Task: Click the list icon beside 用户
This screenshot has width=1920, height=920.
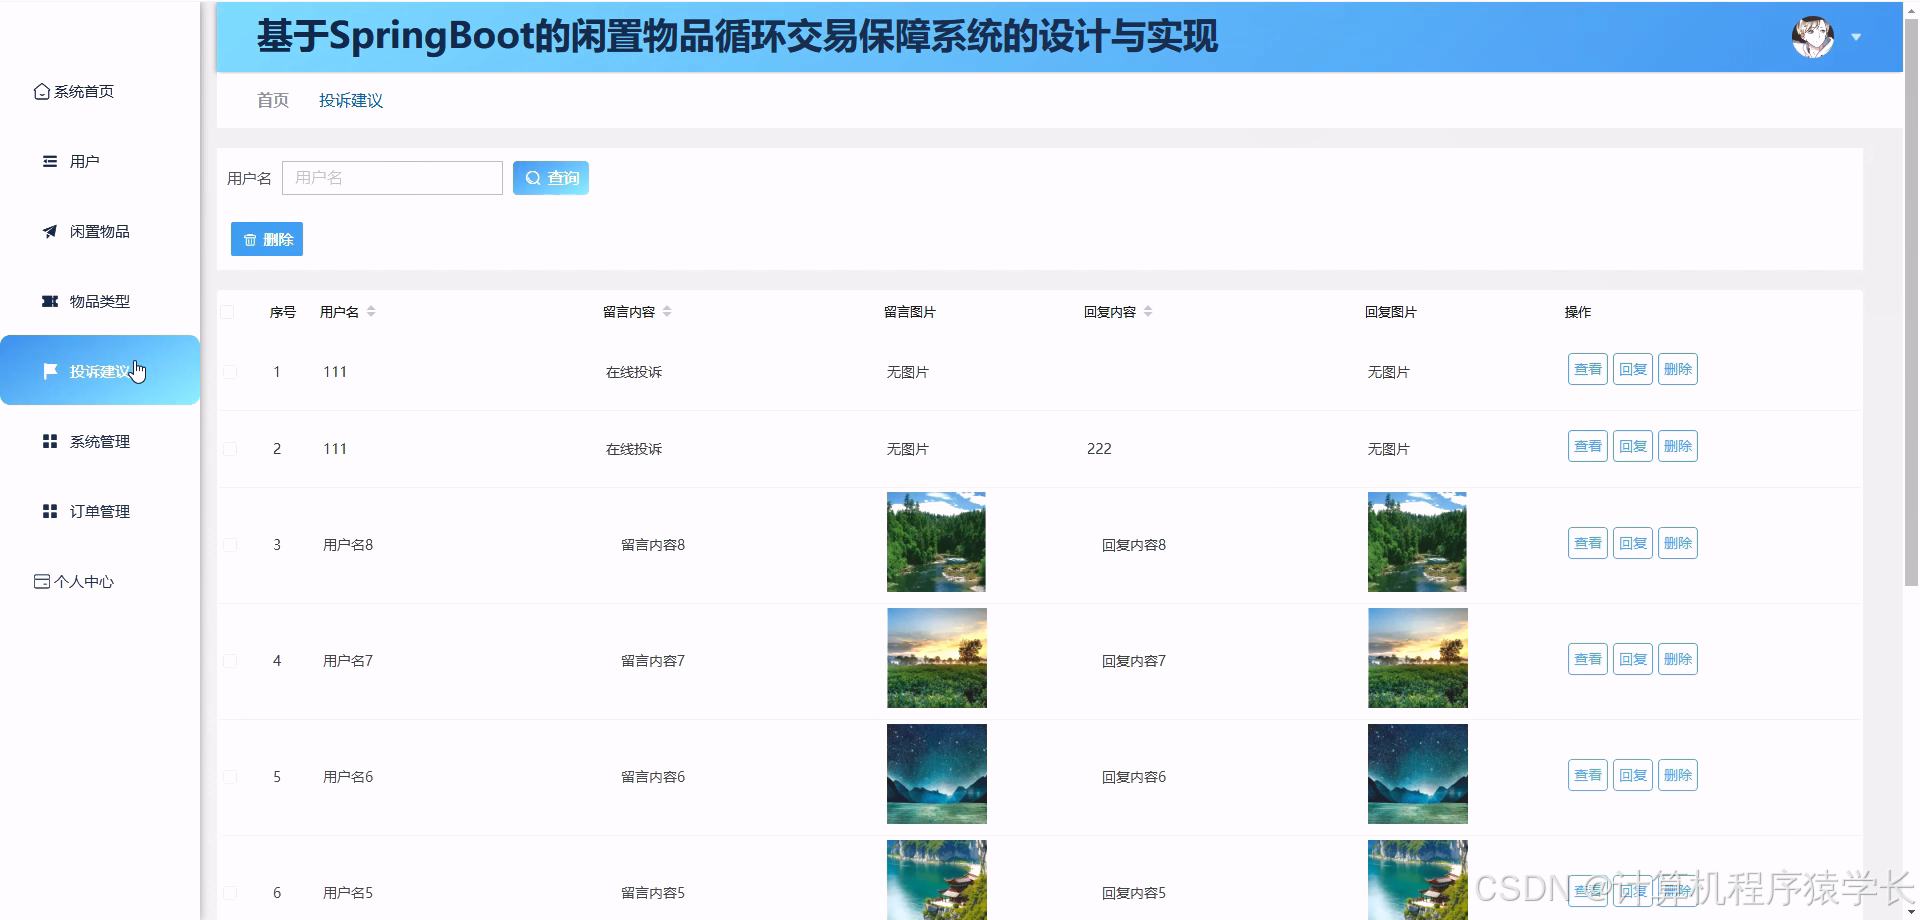Action: click(x=50, y=161)
